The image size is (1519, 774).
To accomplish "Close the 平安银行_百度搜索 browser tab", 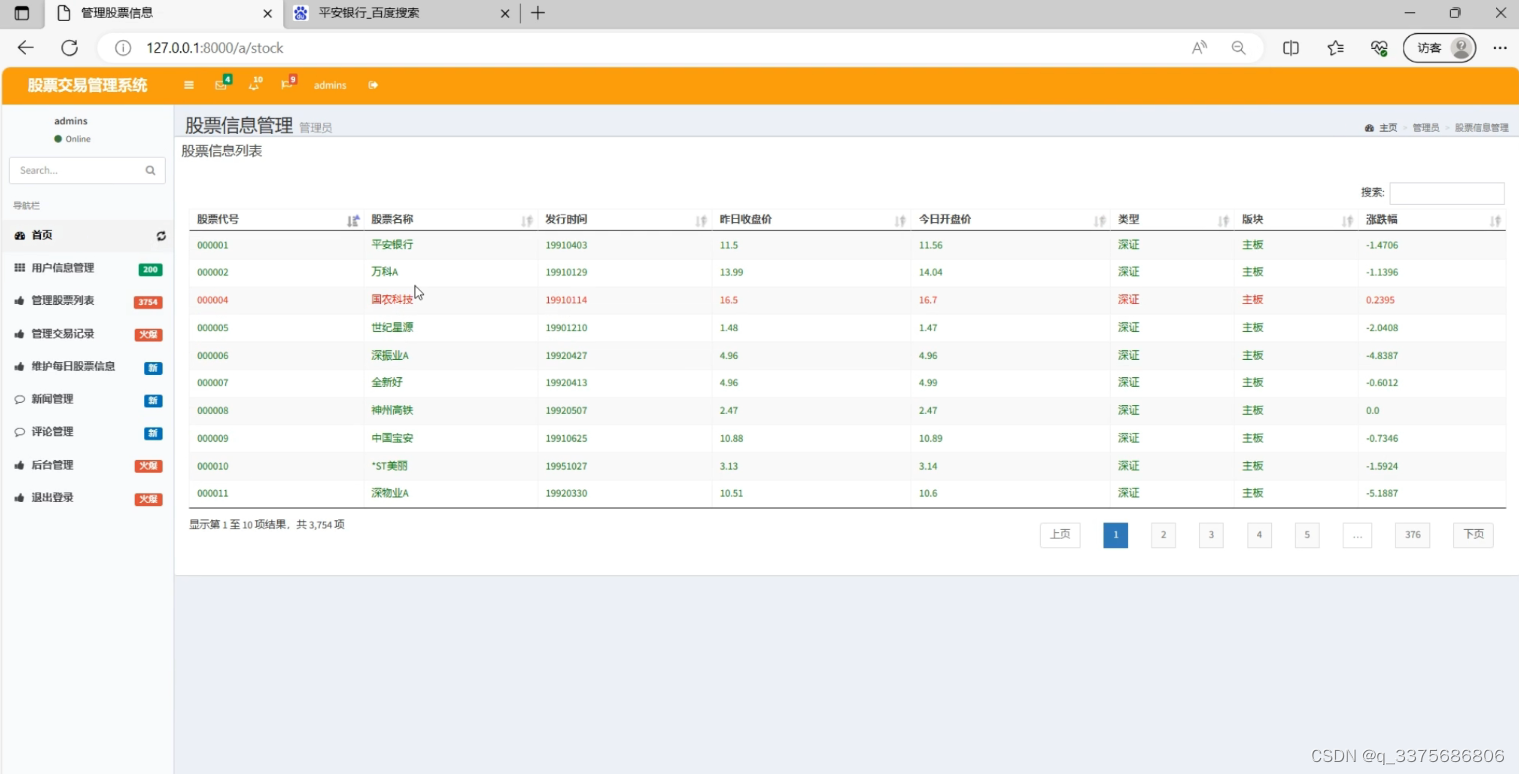I will 505,13.
